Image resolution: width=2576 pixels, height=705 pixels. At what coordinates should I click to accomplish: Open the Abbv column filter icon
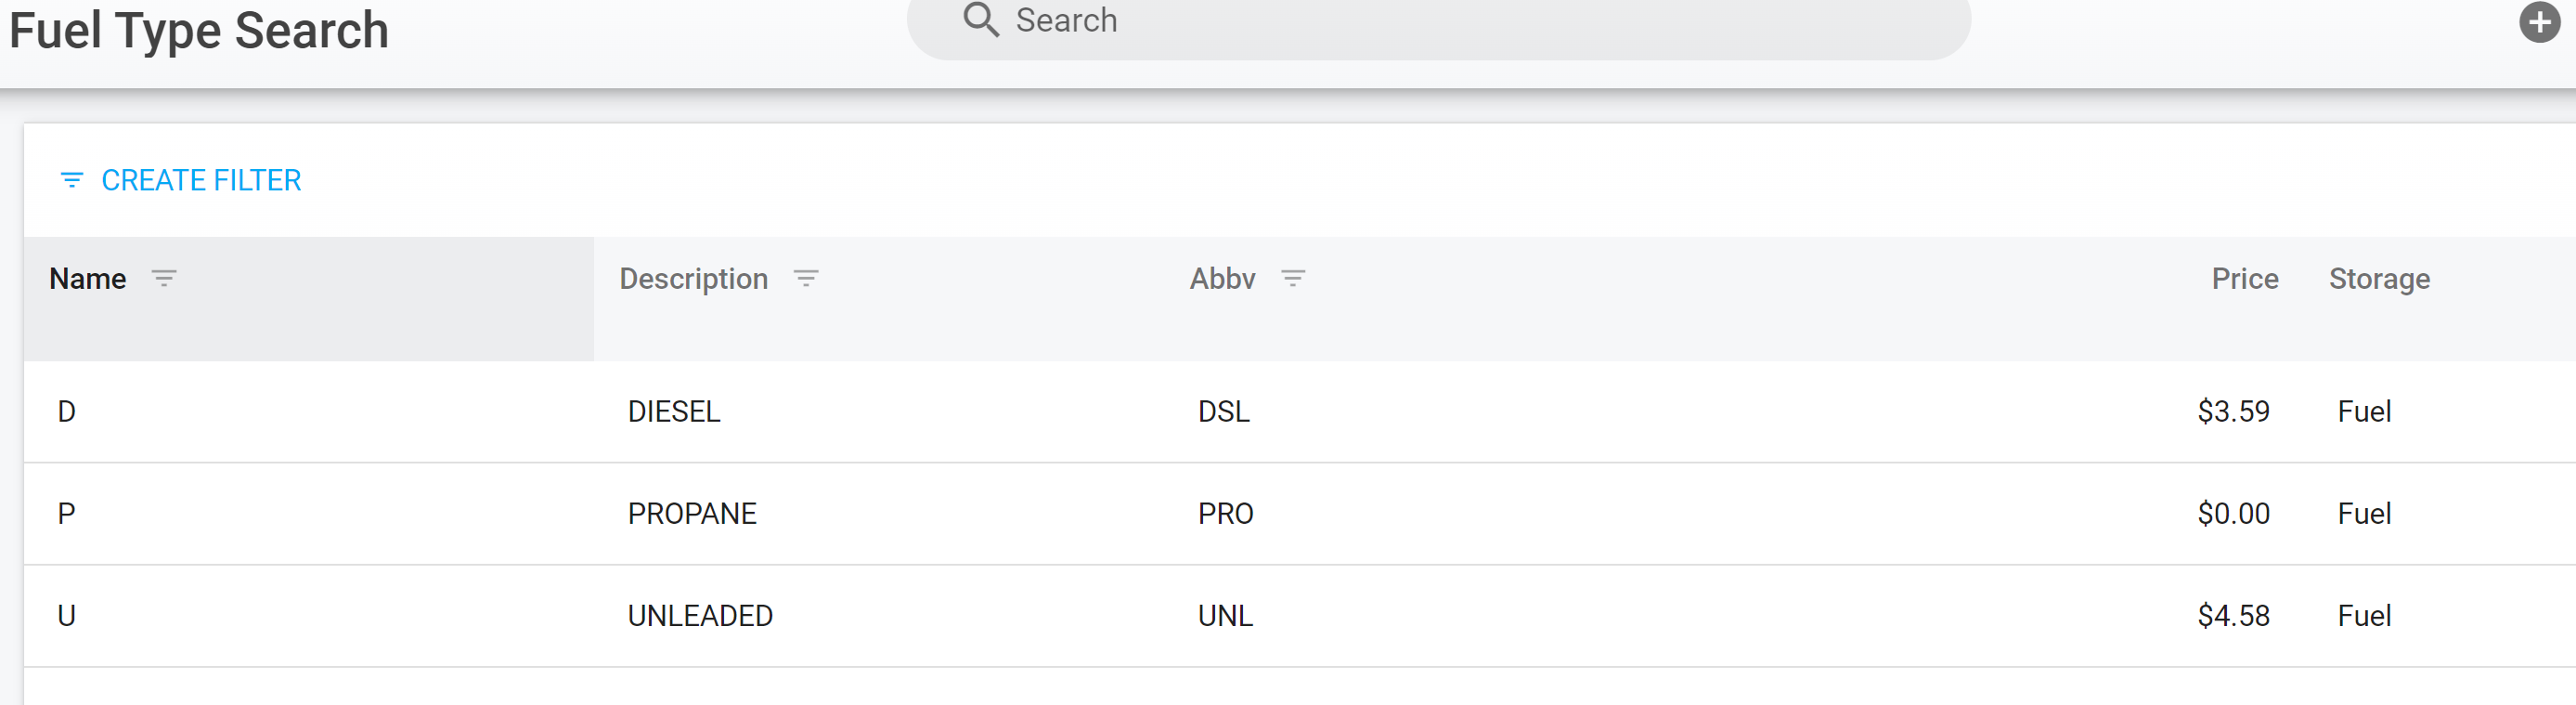point(1293,278)
